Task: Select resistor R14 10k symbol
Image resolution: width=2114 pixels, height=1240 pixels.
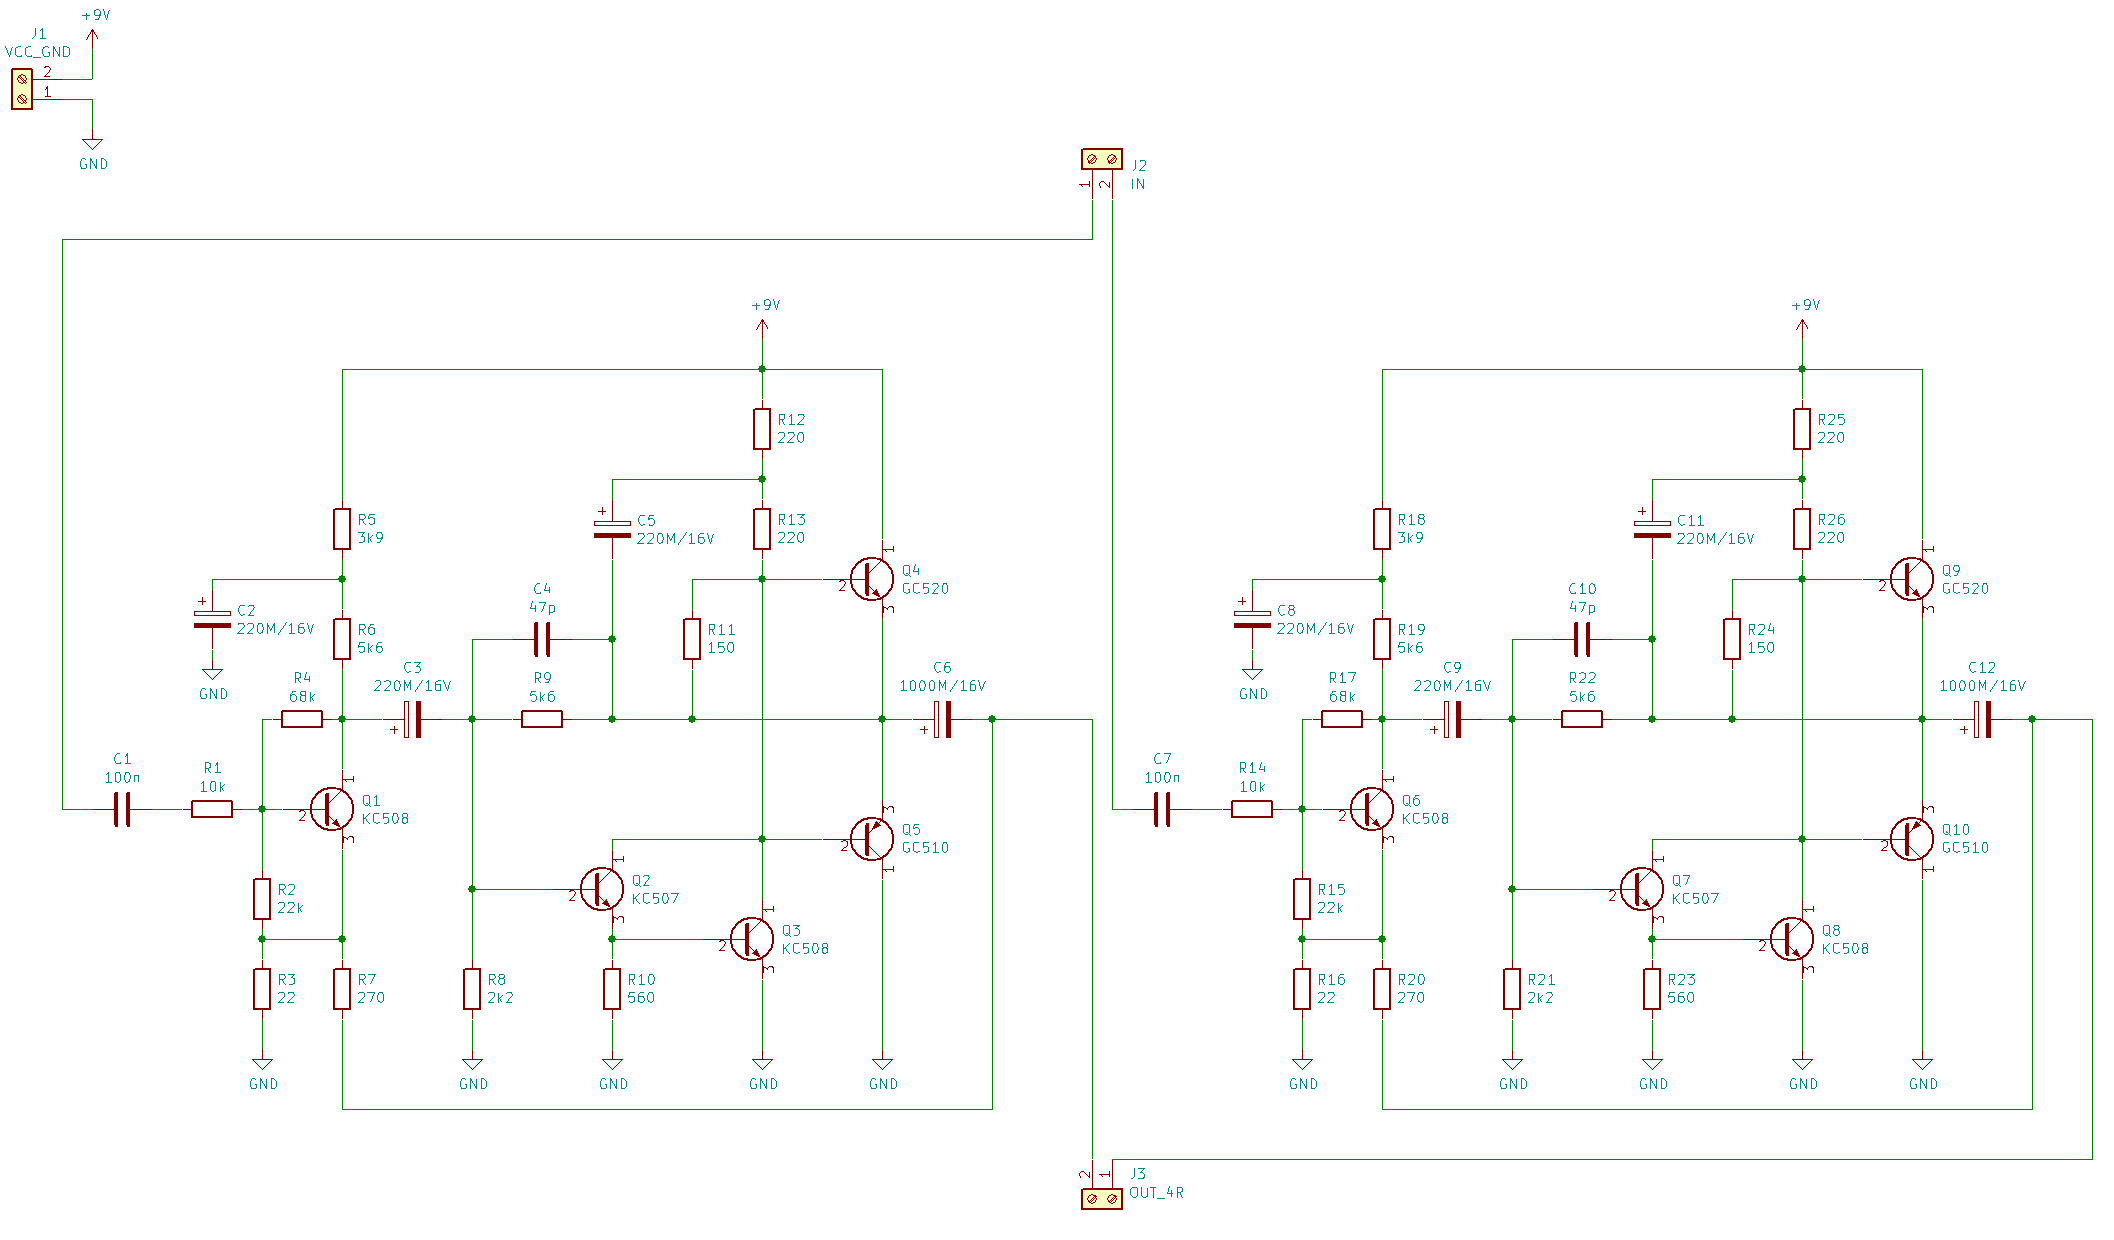Action: click(x=1252, y=809)
